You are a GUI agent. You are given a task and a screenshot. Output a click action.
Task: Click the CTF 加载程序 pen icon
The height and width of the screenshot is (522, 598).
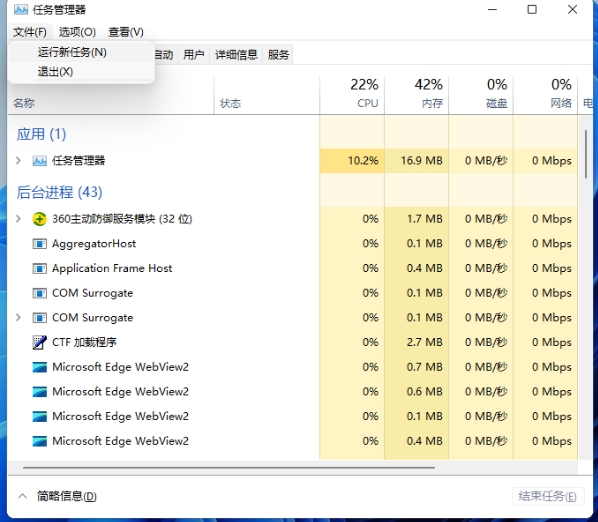(39, 342)
